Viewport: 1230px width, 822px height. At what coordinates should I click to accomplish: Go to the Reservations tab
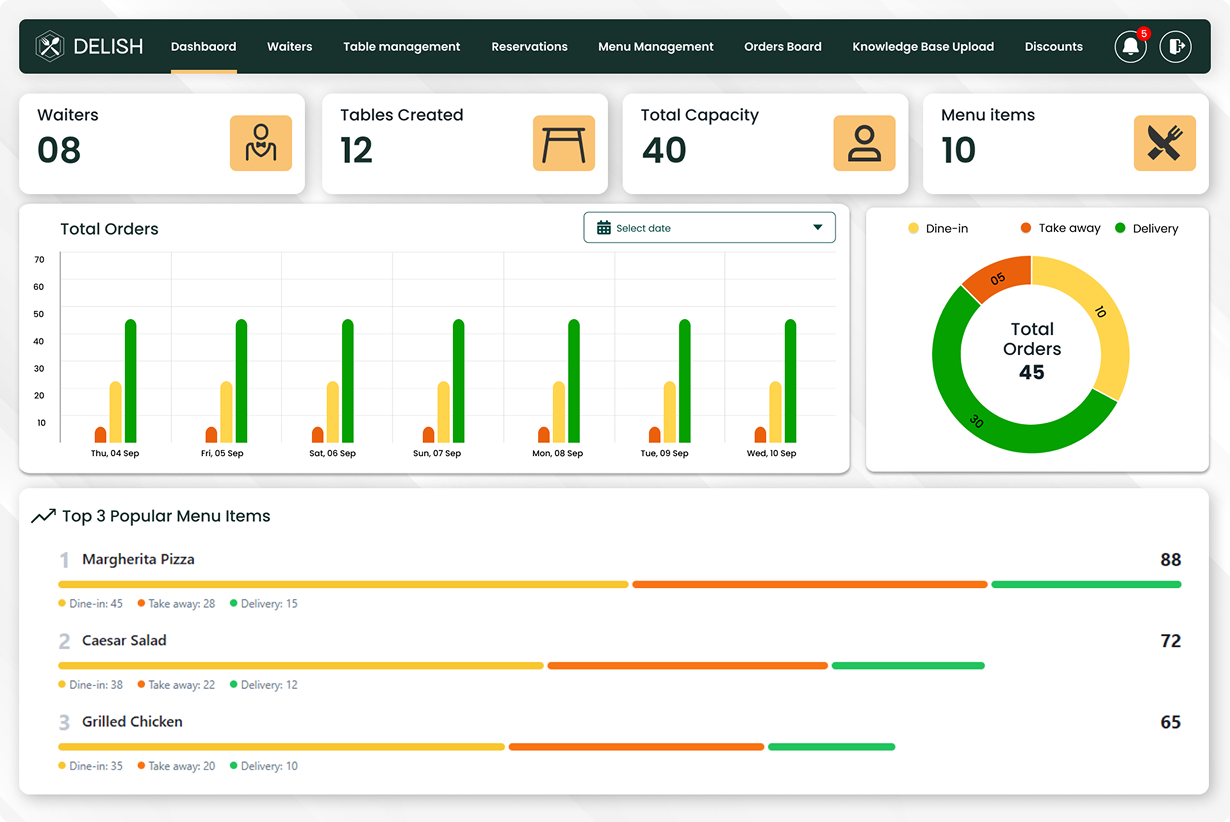(529, 47)
